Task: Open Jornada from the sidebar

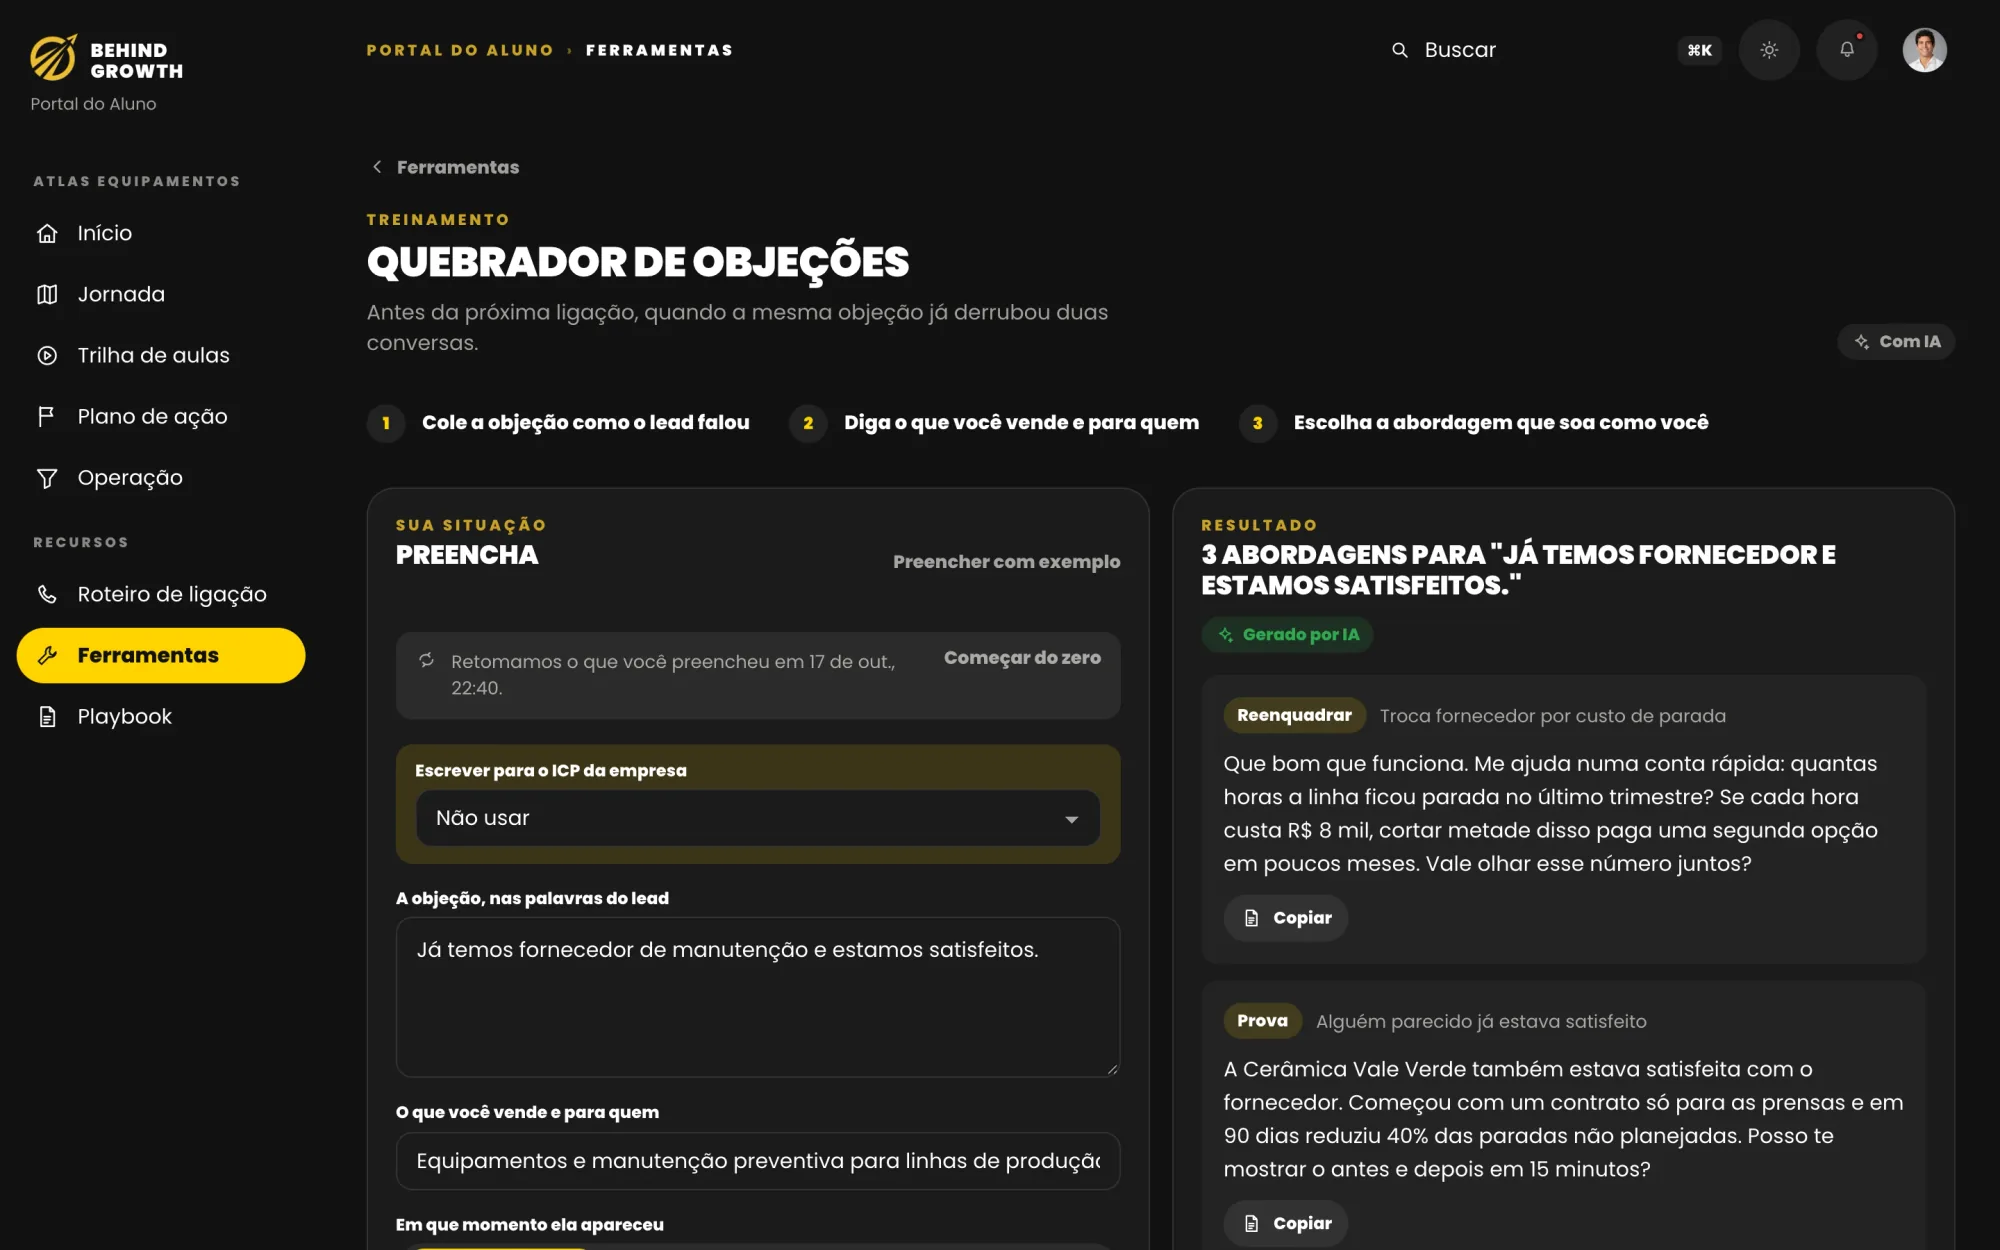Action: (160, 294)
